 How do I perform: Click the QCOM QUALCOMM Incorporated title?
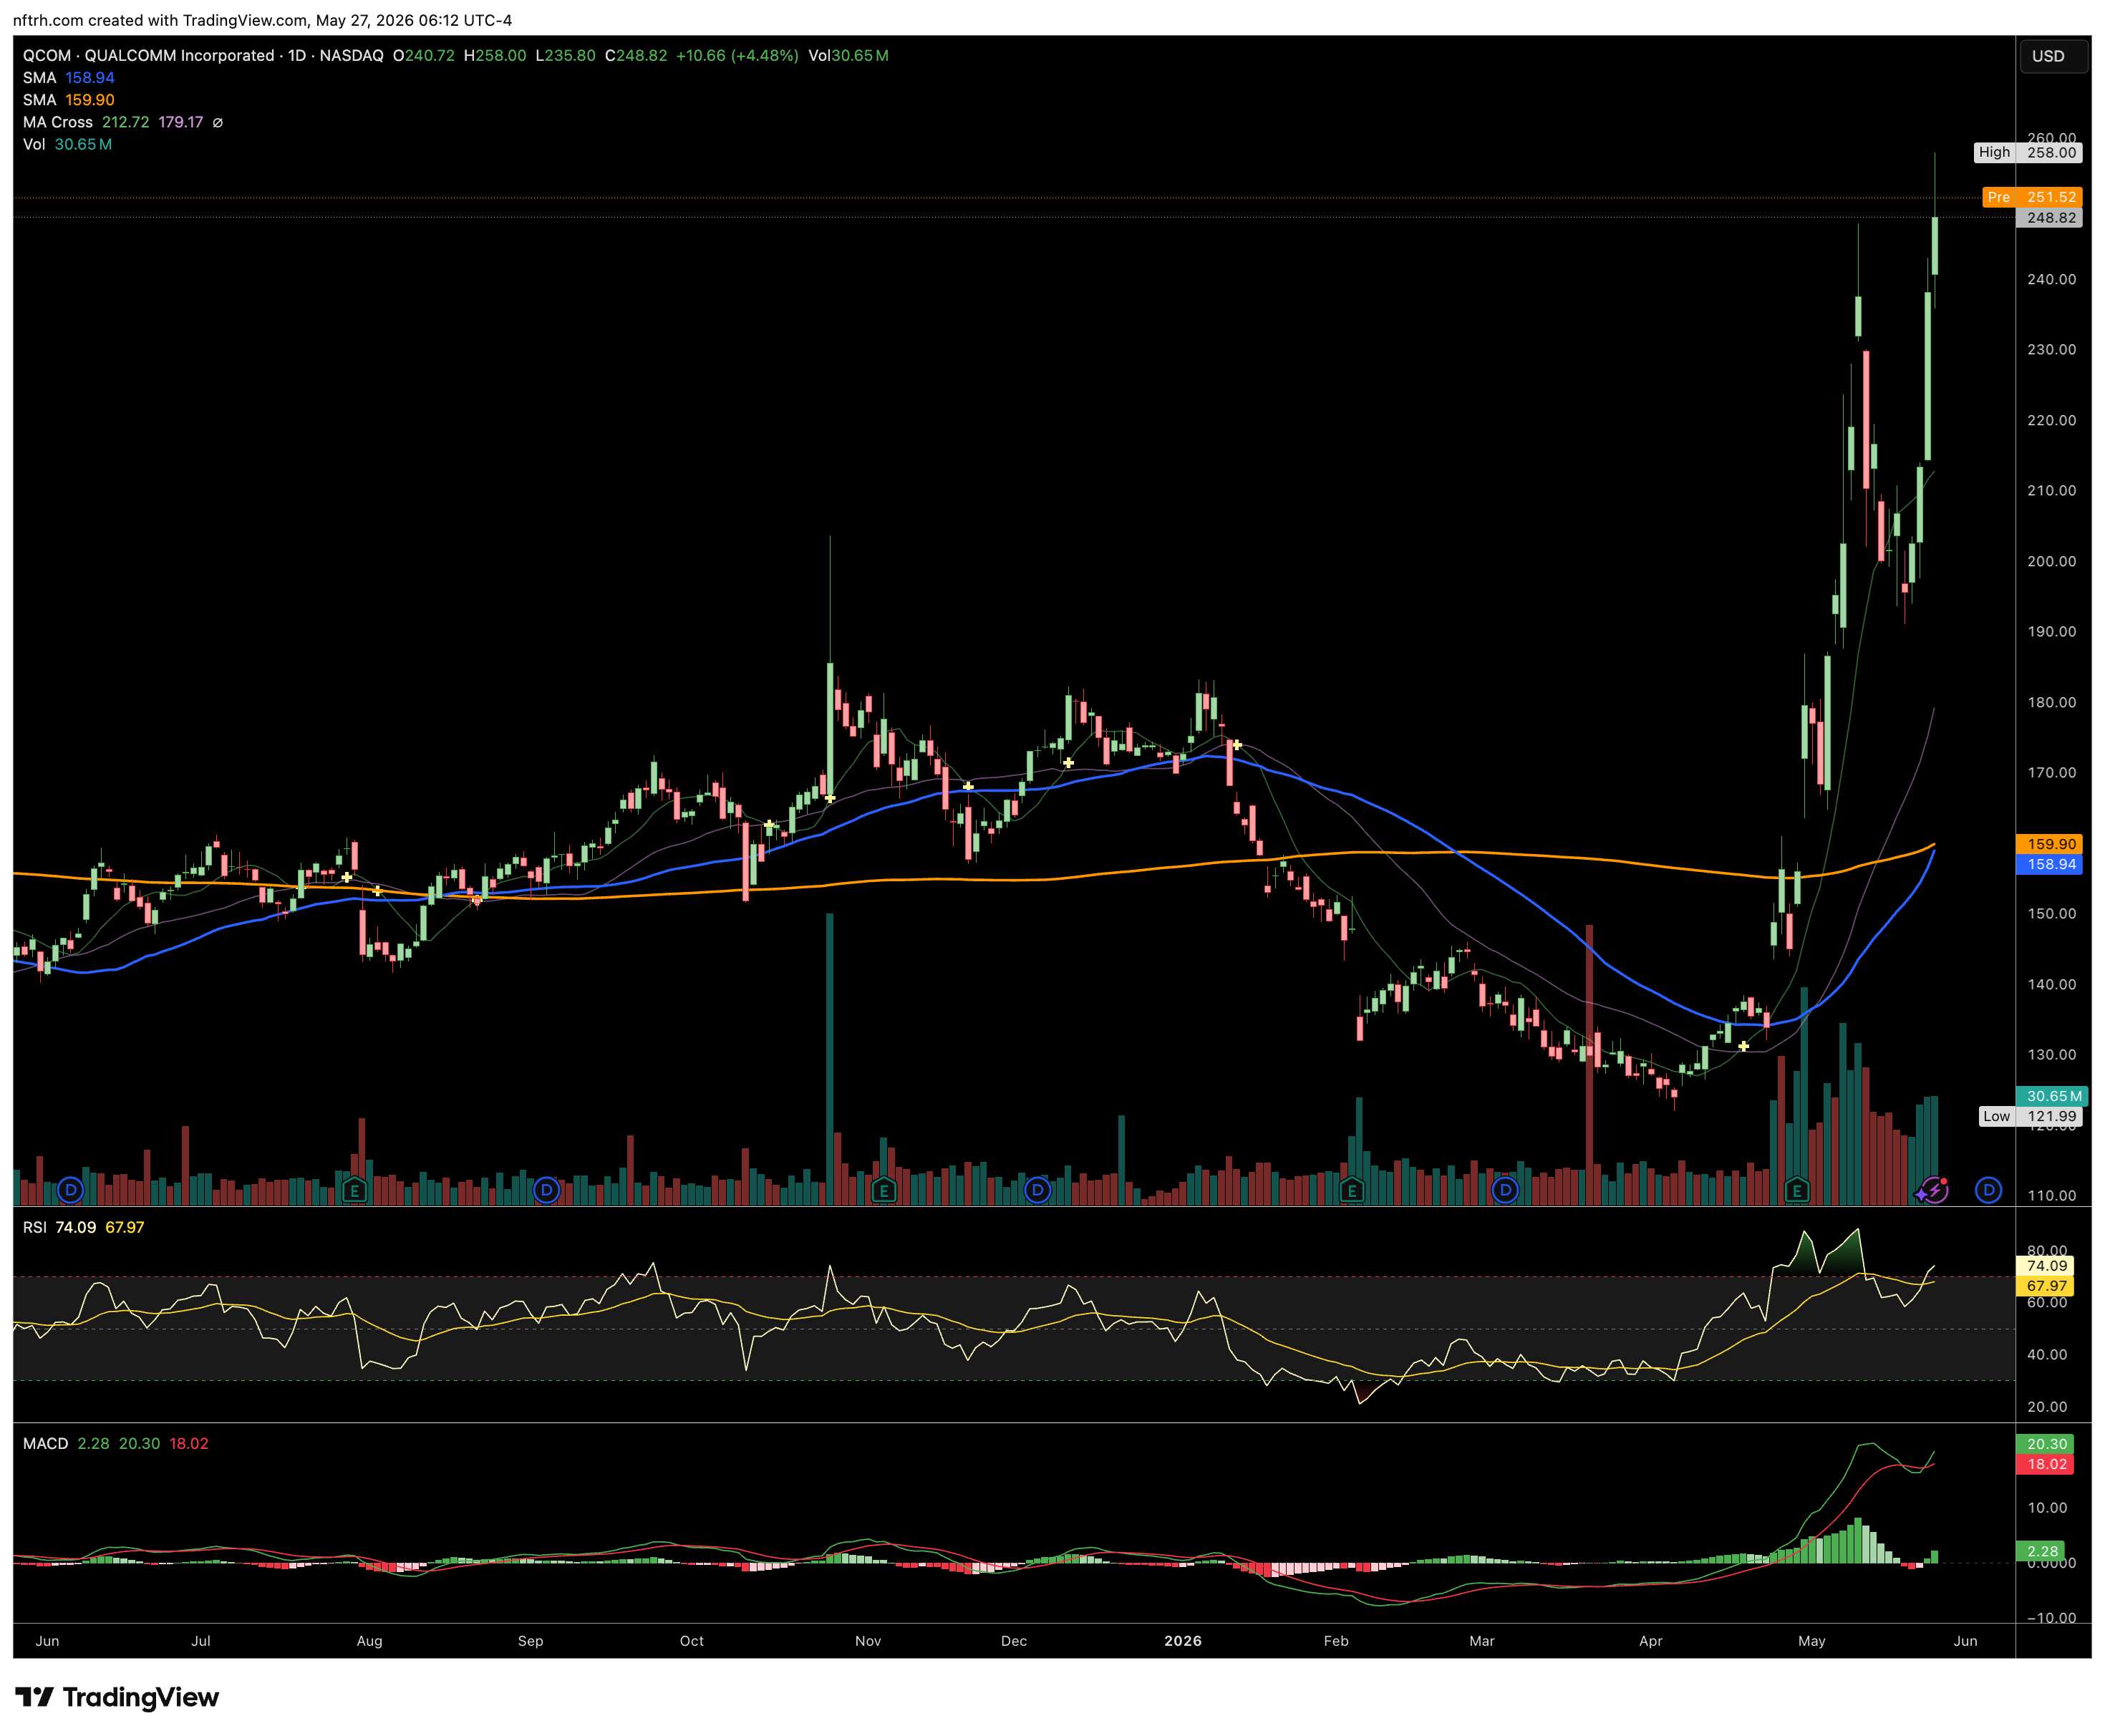pyautogui.click(x=148, y=56)
